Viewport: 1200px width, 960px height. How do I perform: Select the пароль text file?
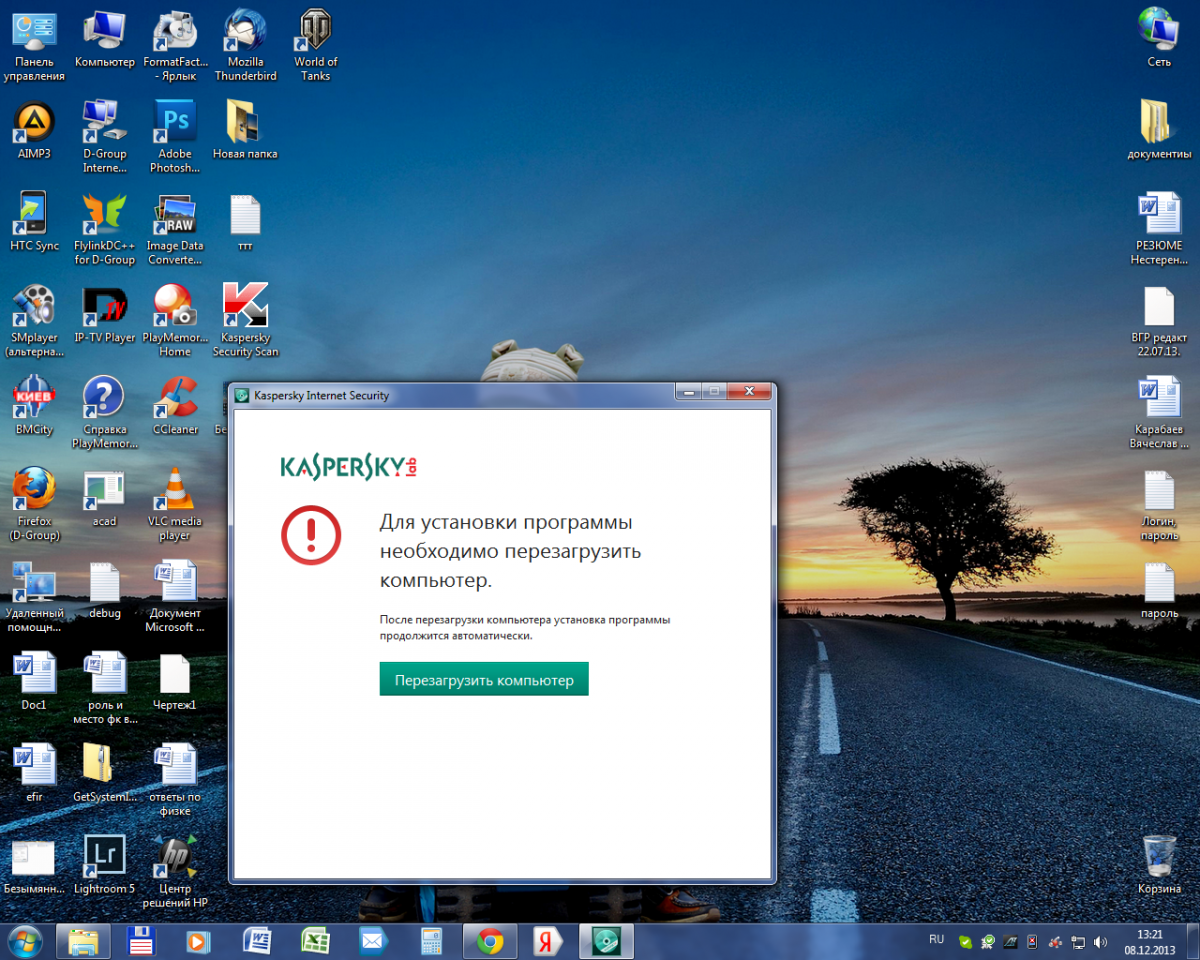pos(1159,590)
